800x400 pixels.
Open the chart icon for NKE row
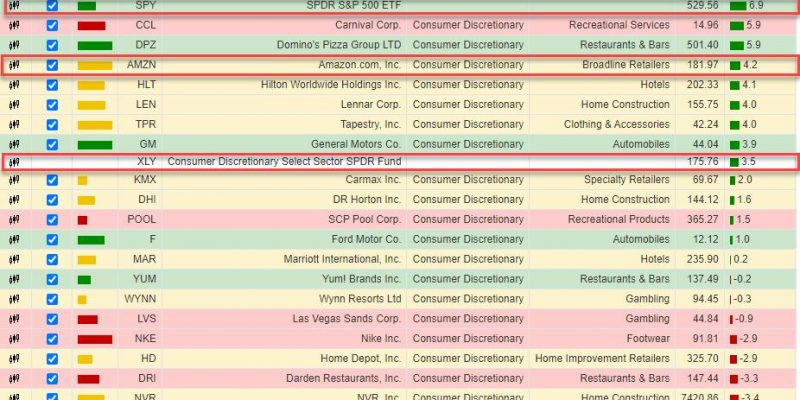pos(14,339)
